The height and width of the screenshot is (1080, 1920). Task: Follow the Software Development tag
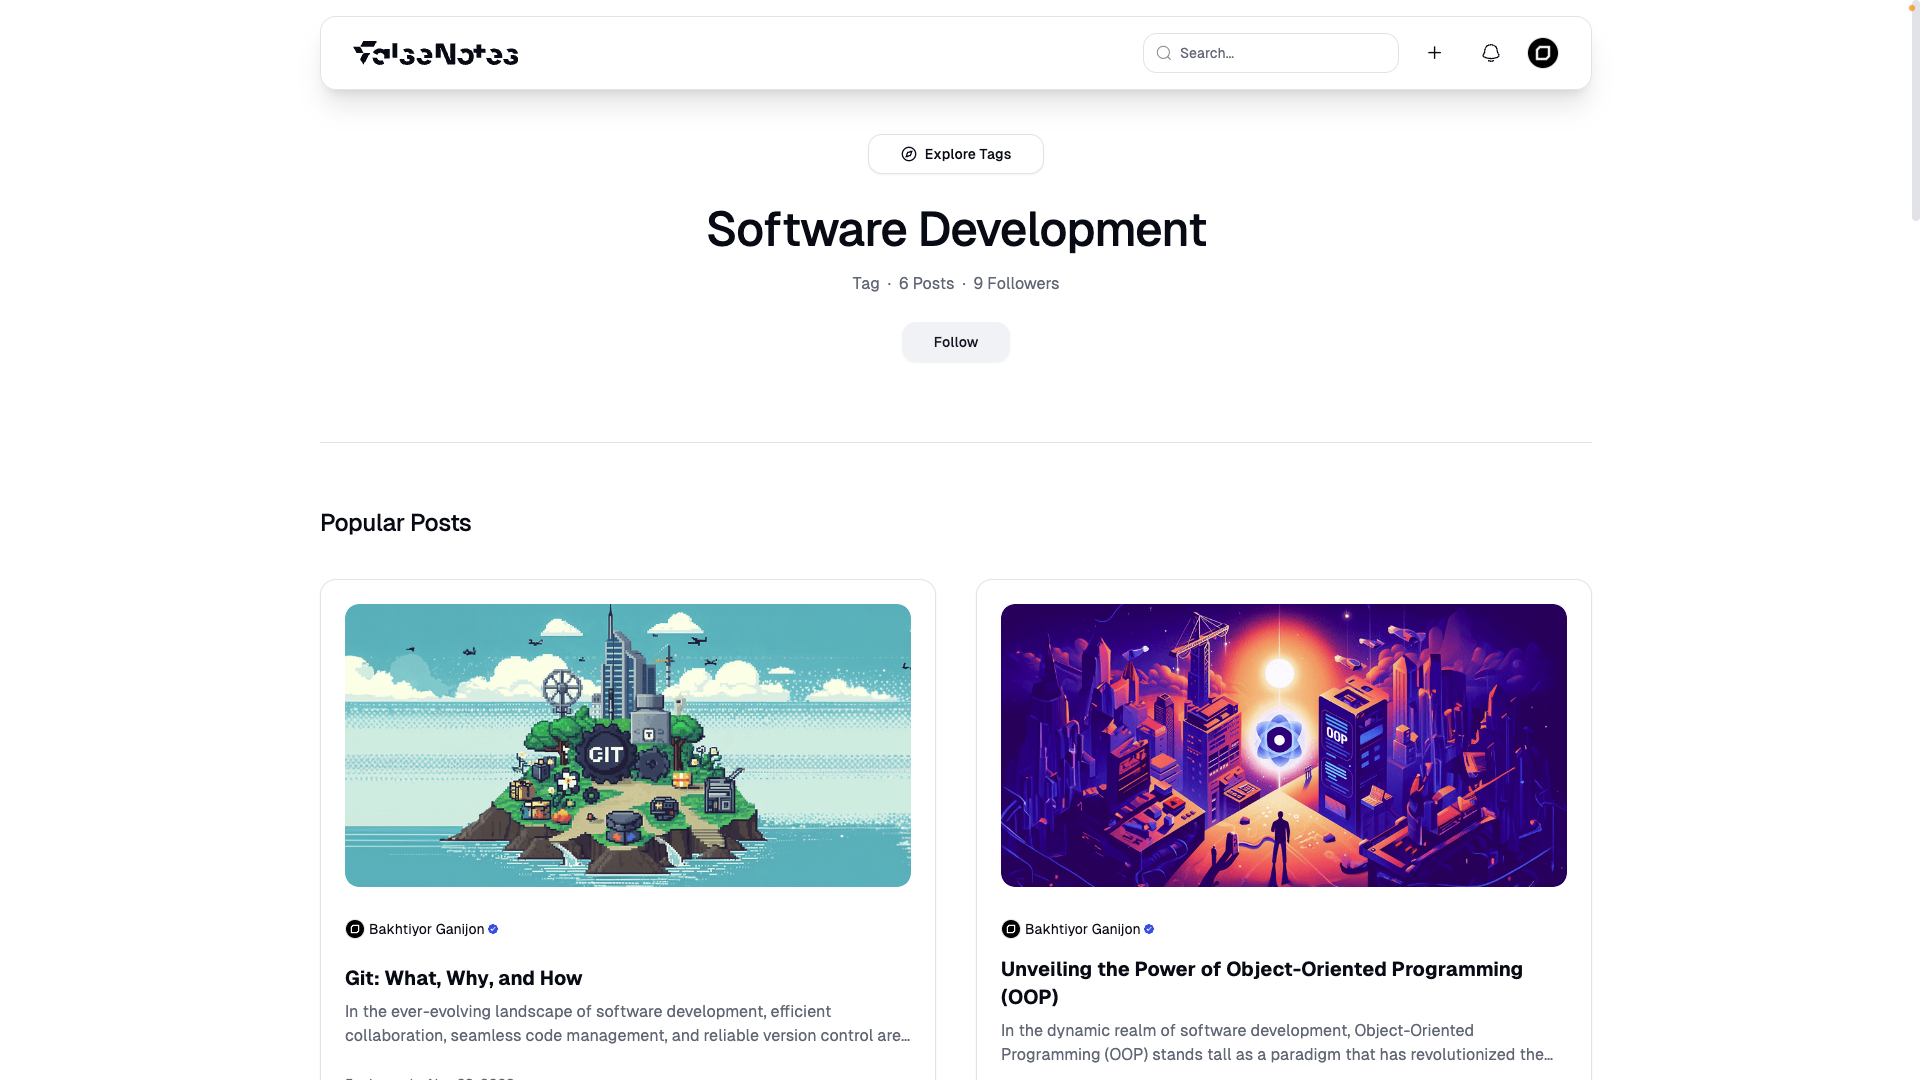955,342
